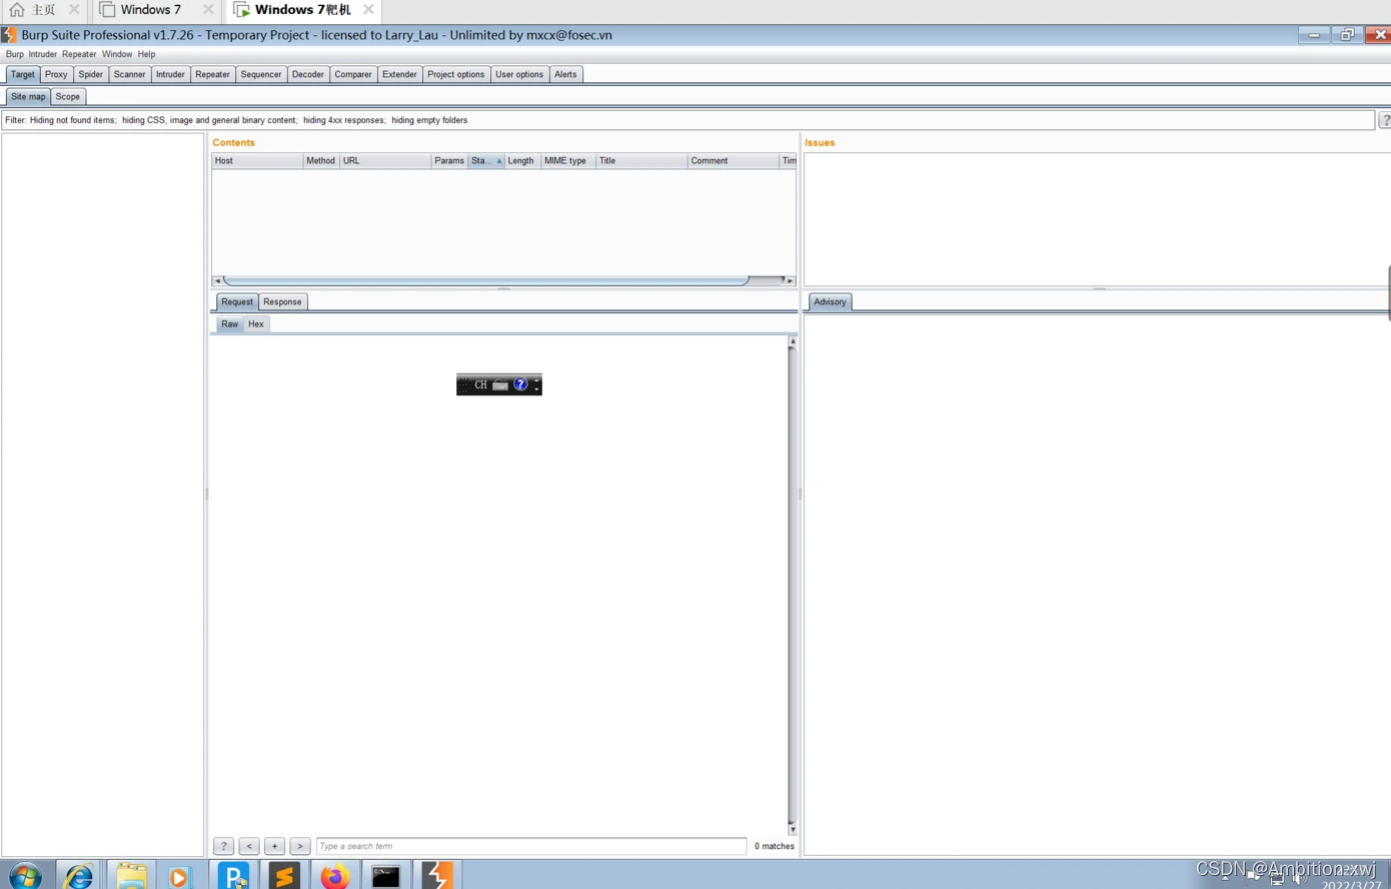This screenshot has width=1391, height=889.
Task: Sort contents by MIME type column
Action: [x=568, y=161]
